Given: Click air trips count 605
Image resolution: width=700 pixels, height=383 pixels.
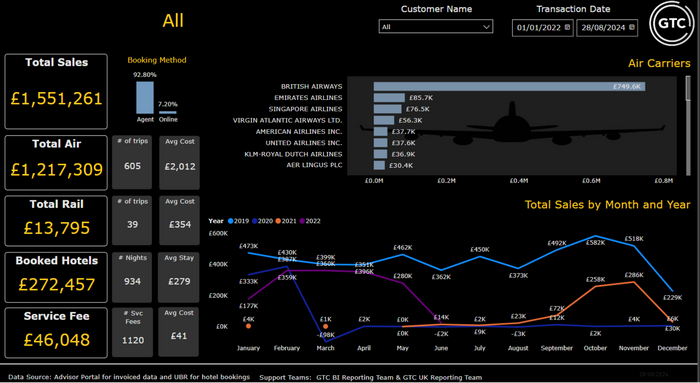Looking at the screenshot, I should pos(132,166).
